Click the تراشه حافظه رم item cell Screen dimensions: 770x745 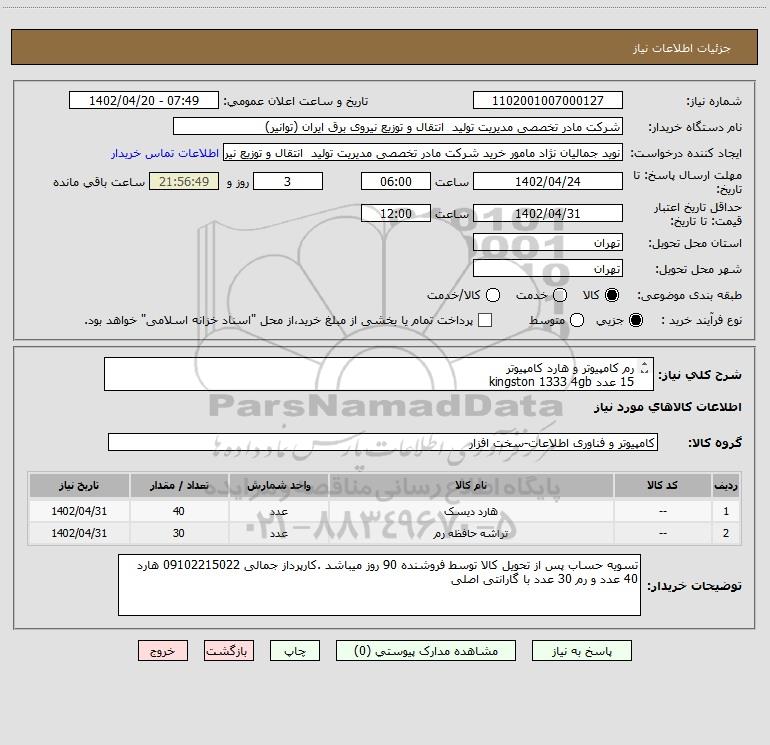coord(471,533)
